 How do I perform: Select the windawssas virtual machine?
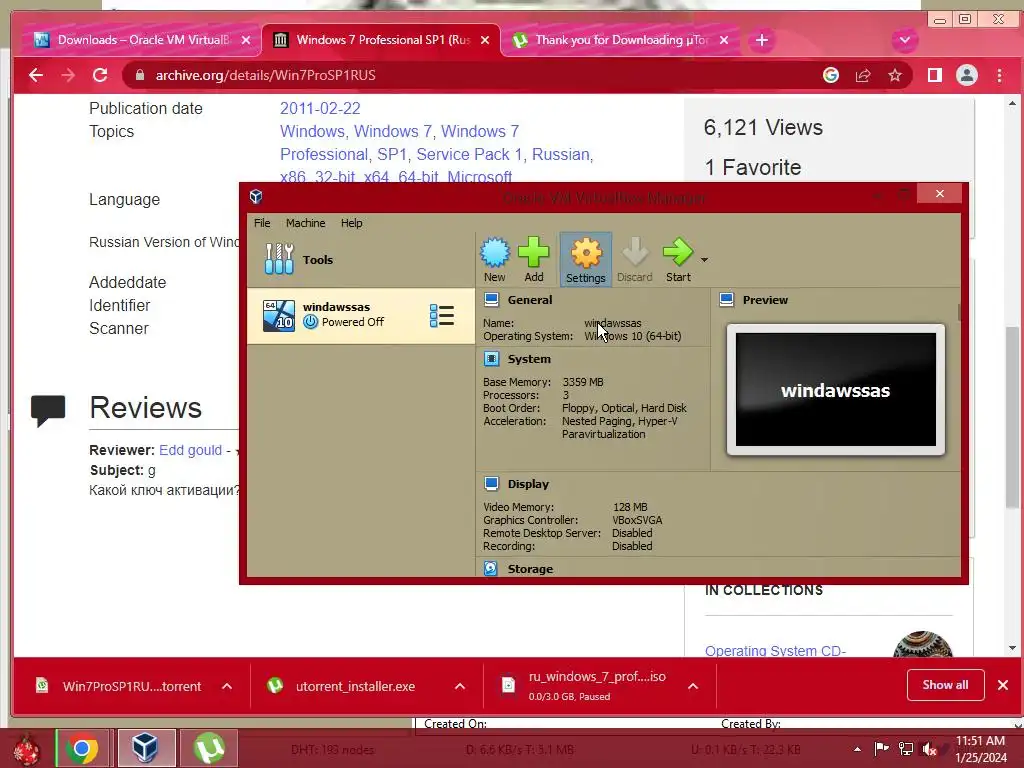(x=360, y=315)
